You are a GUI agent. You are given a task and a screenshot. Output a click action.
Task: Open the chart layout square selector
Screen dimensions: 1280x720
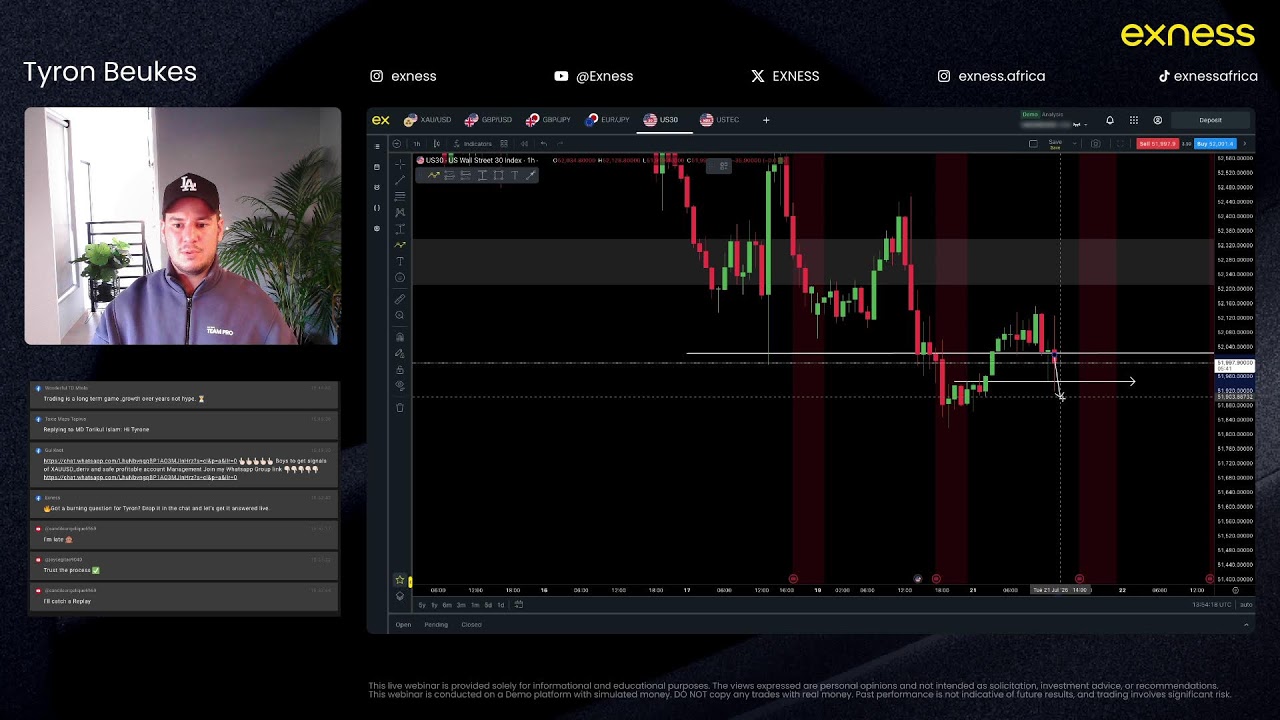coord(1033,143)
